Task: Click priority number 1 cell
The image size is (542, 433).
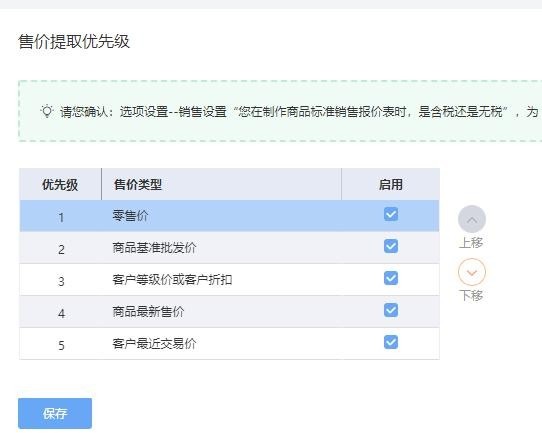Action: click(61, 217)
